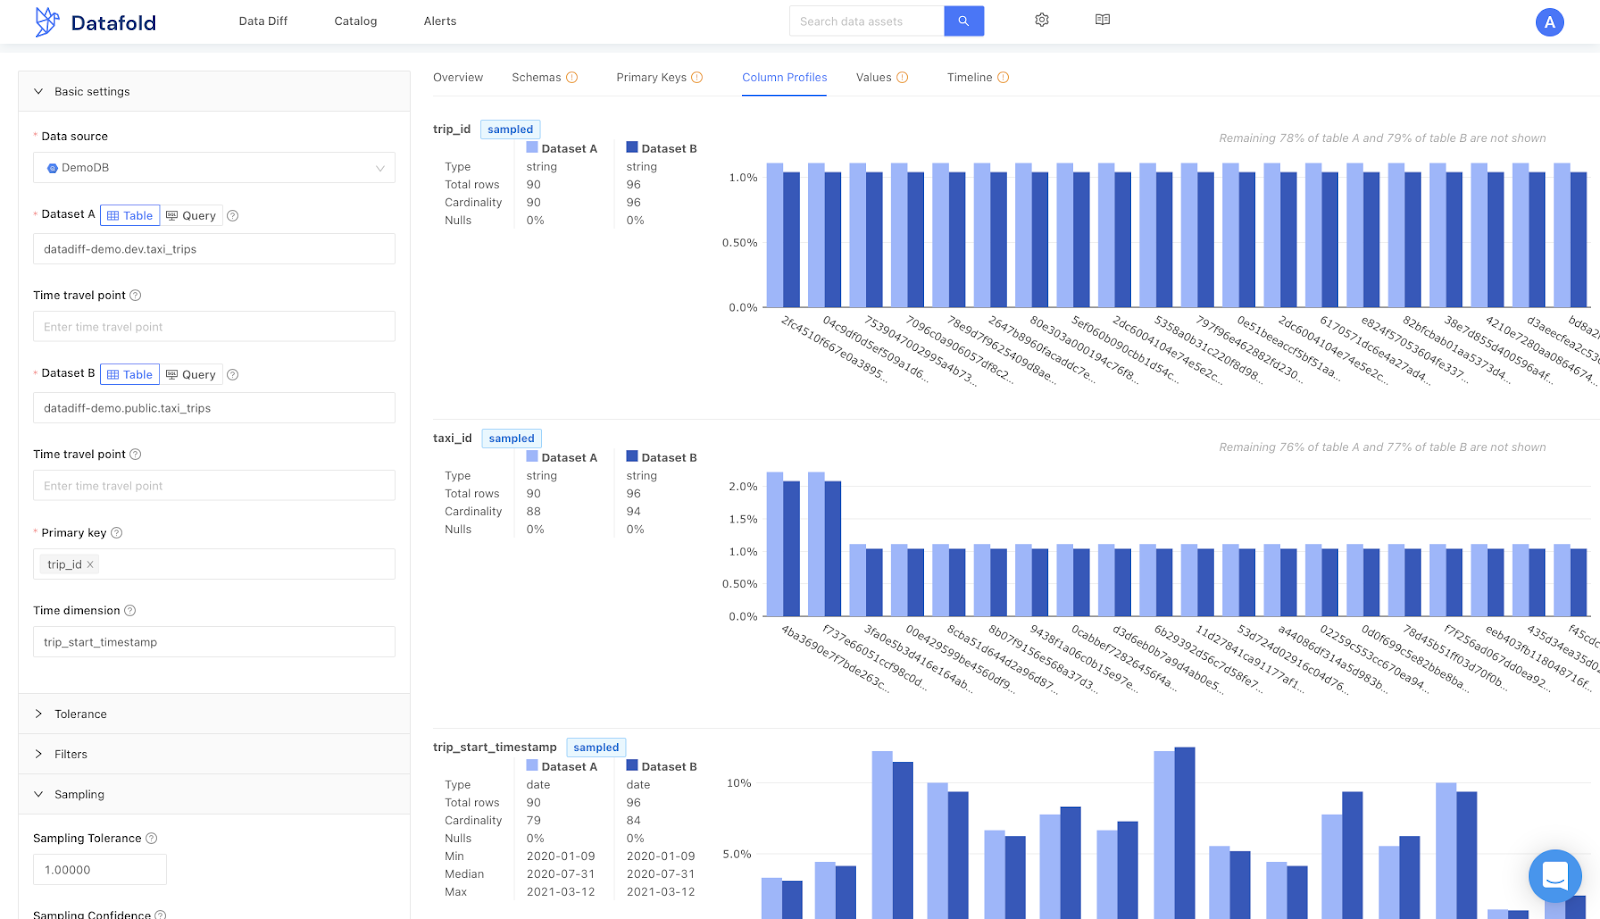
Task: Expand the Tolerance section
Action: [214, 714]
